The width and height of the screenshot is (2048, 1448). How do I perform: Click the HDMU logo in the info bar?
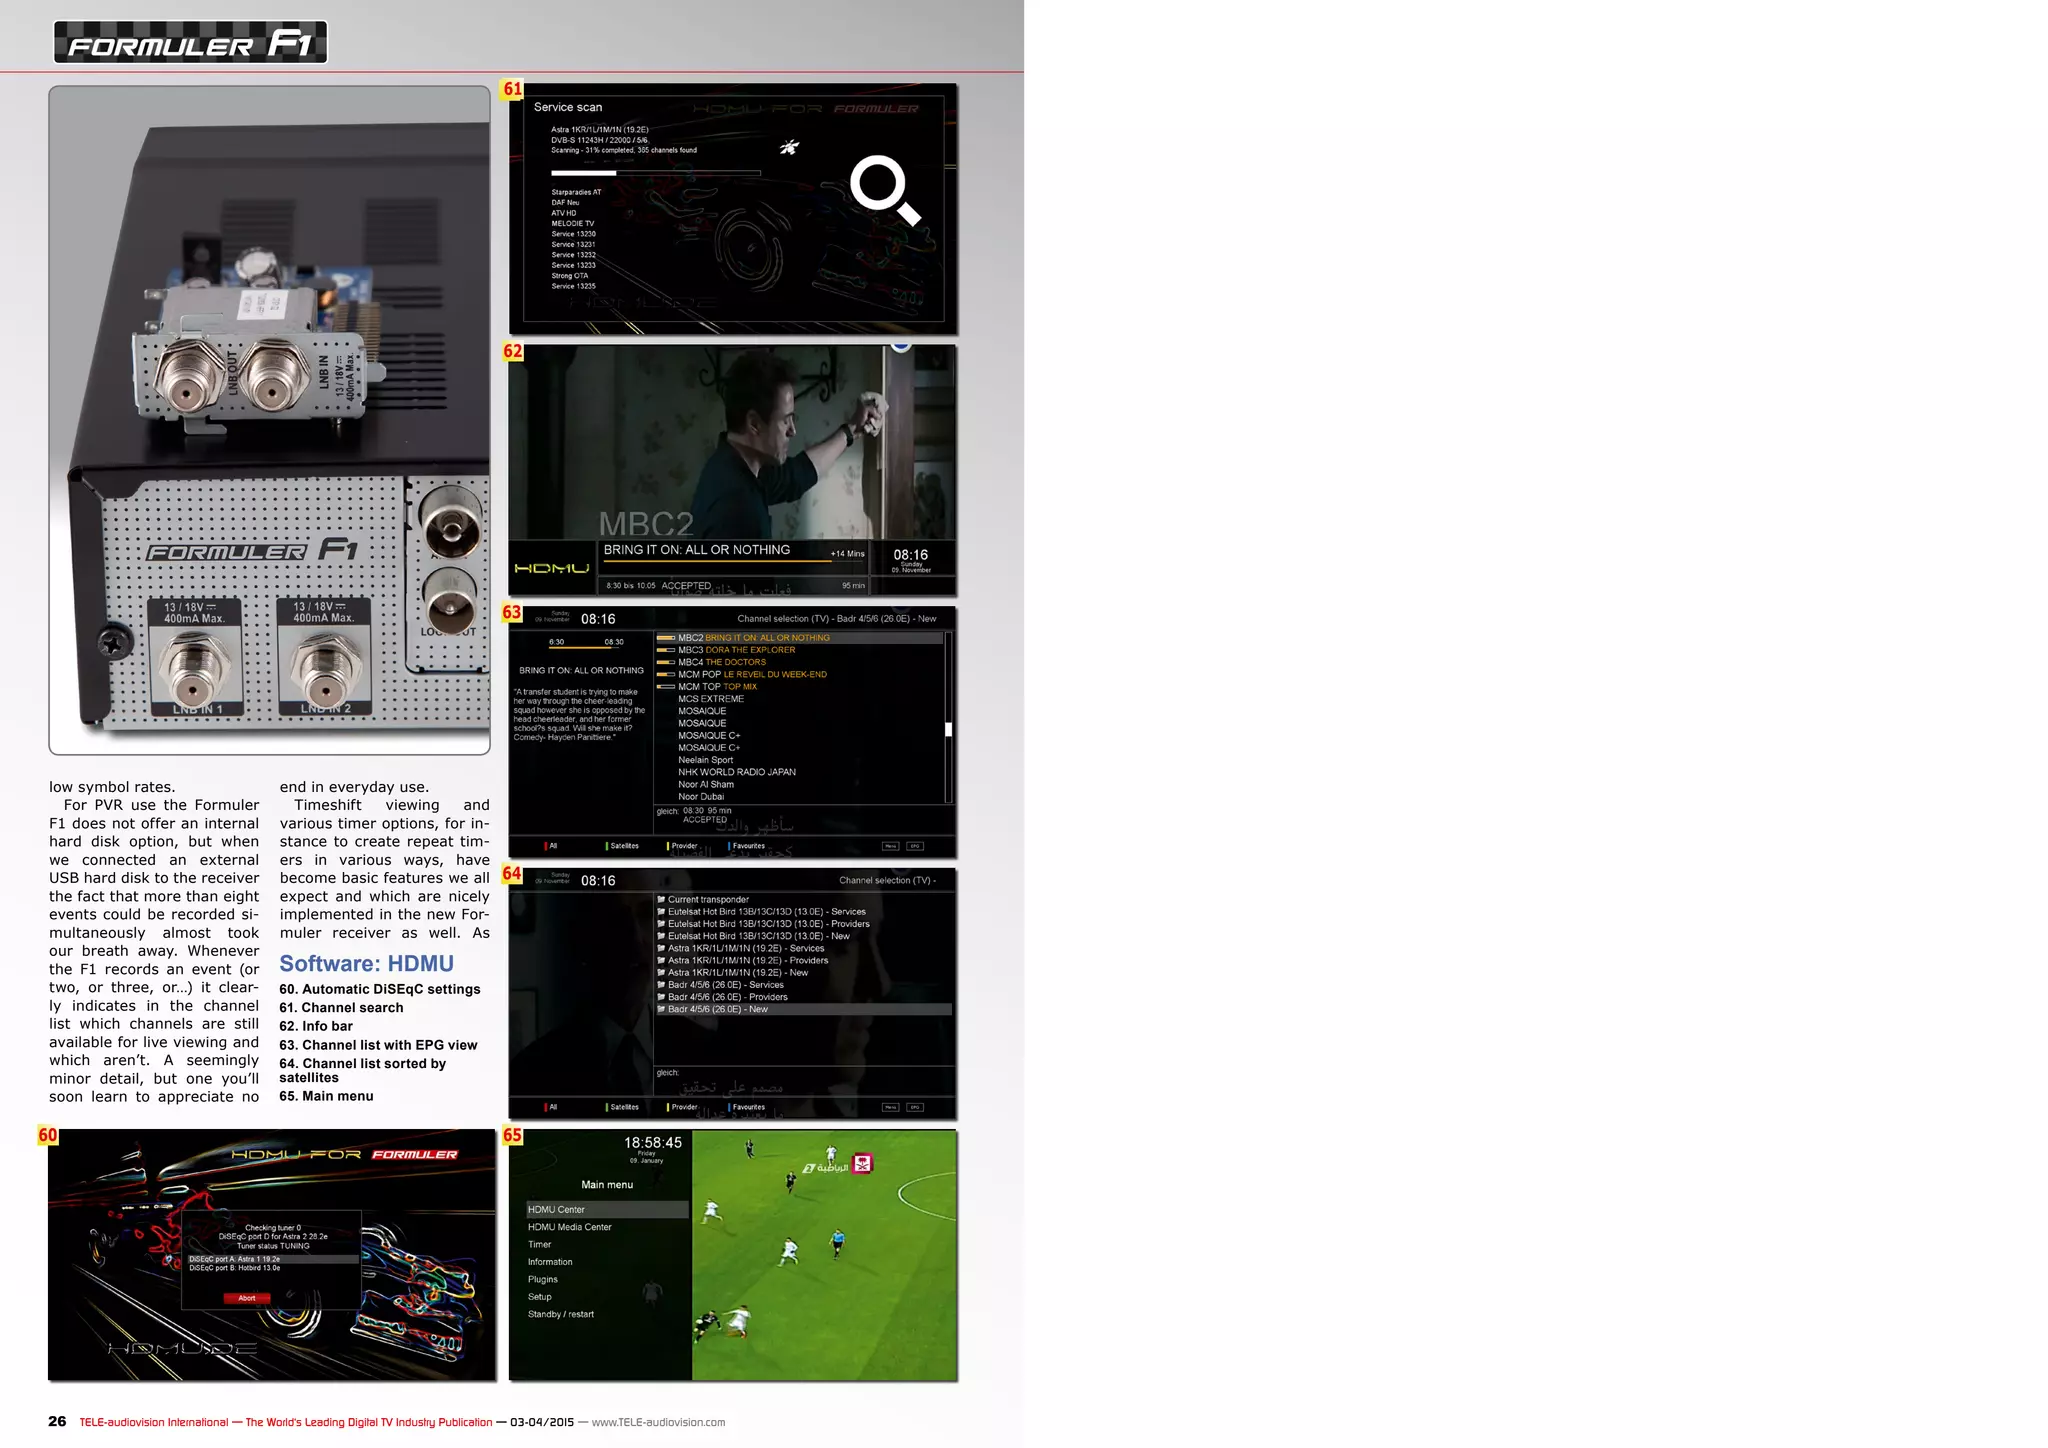click(552, 568)
